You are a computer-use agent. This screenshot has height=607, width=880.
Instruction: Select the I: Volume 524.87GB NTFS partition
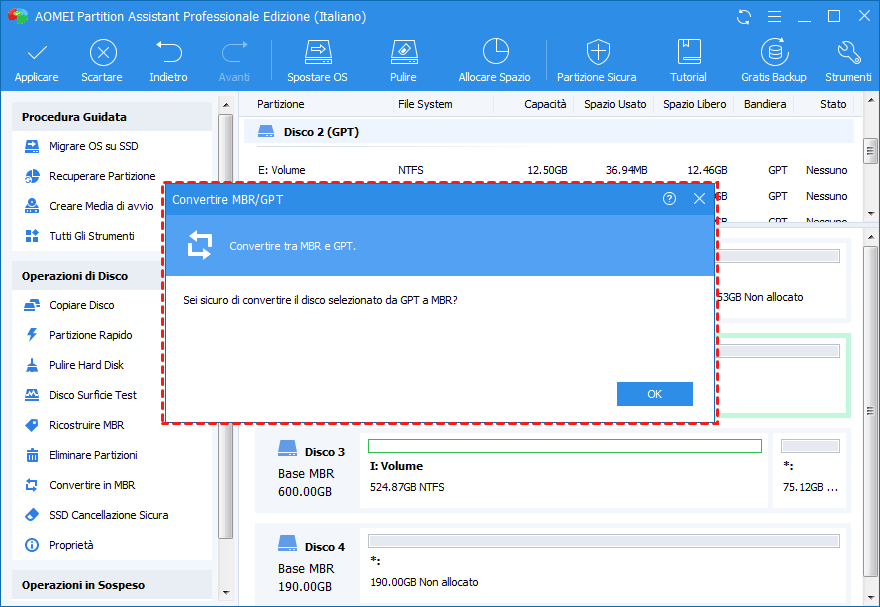[564, 471]
